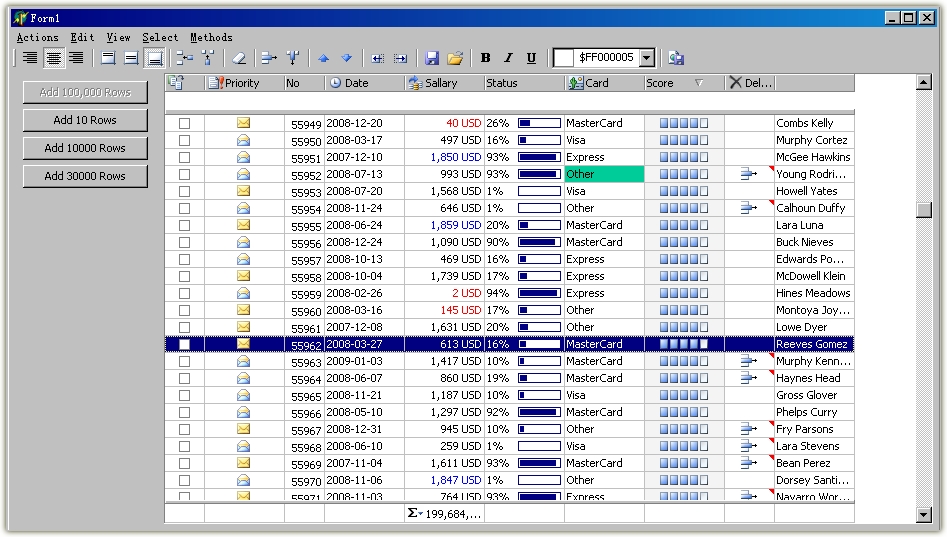The image size is (947, 537).
Task: Click the scrollbar up arrow
Action: pos(923,82)
